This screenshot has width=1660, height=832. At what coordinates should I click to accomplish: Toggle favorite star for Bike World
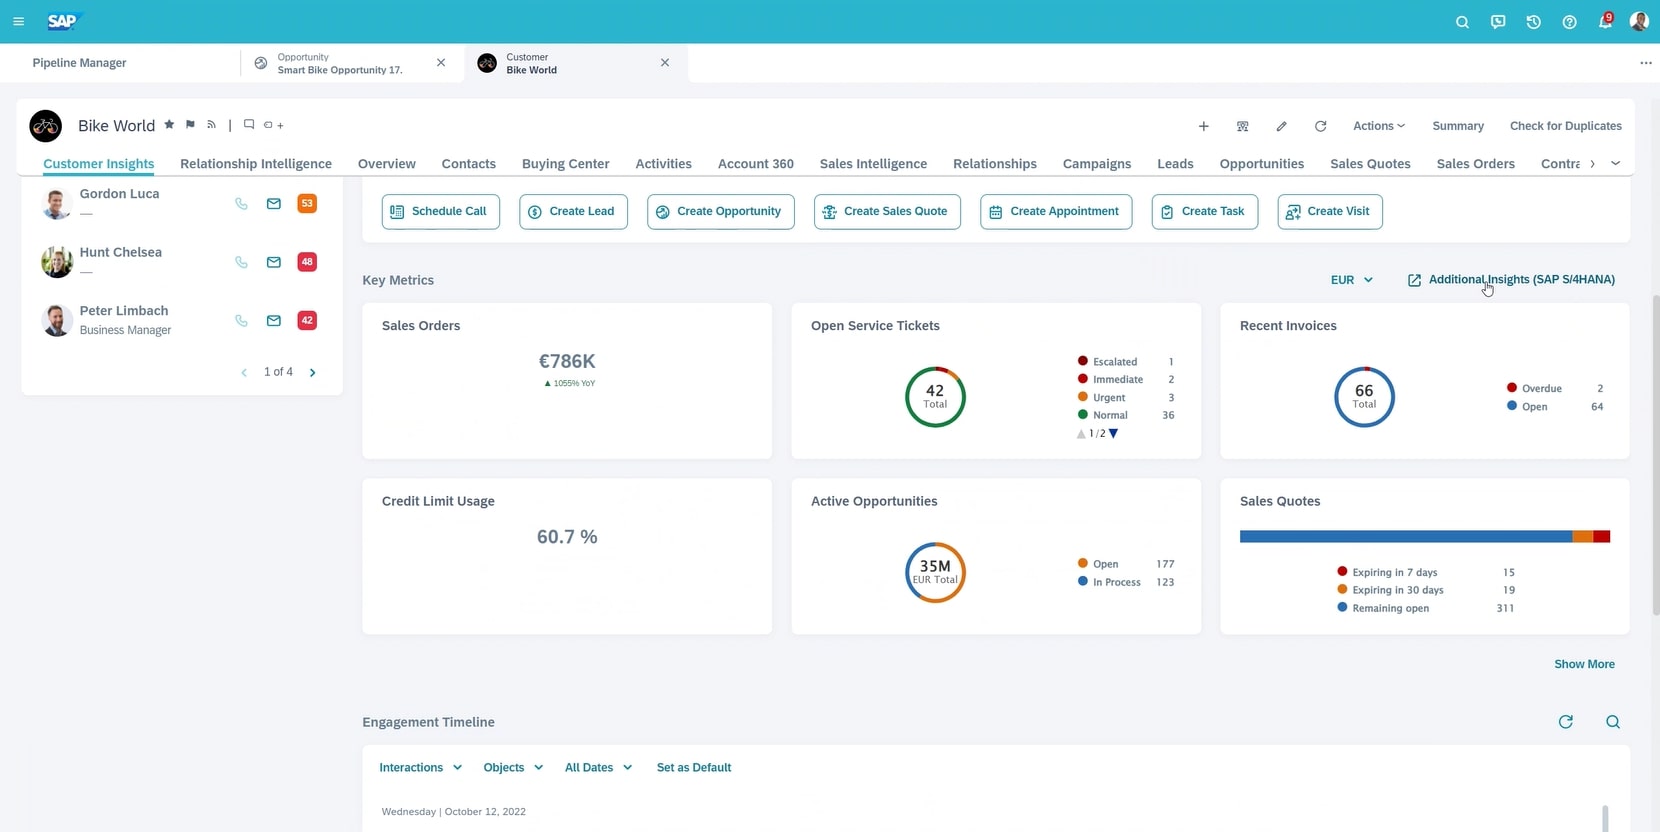(169, 125)
